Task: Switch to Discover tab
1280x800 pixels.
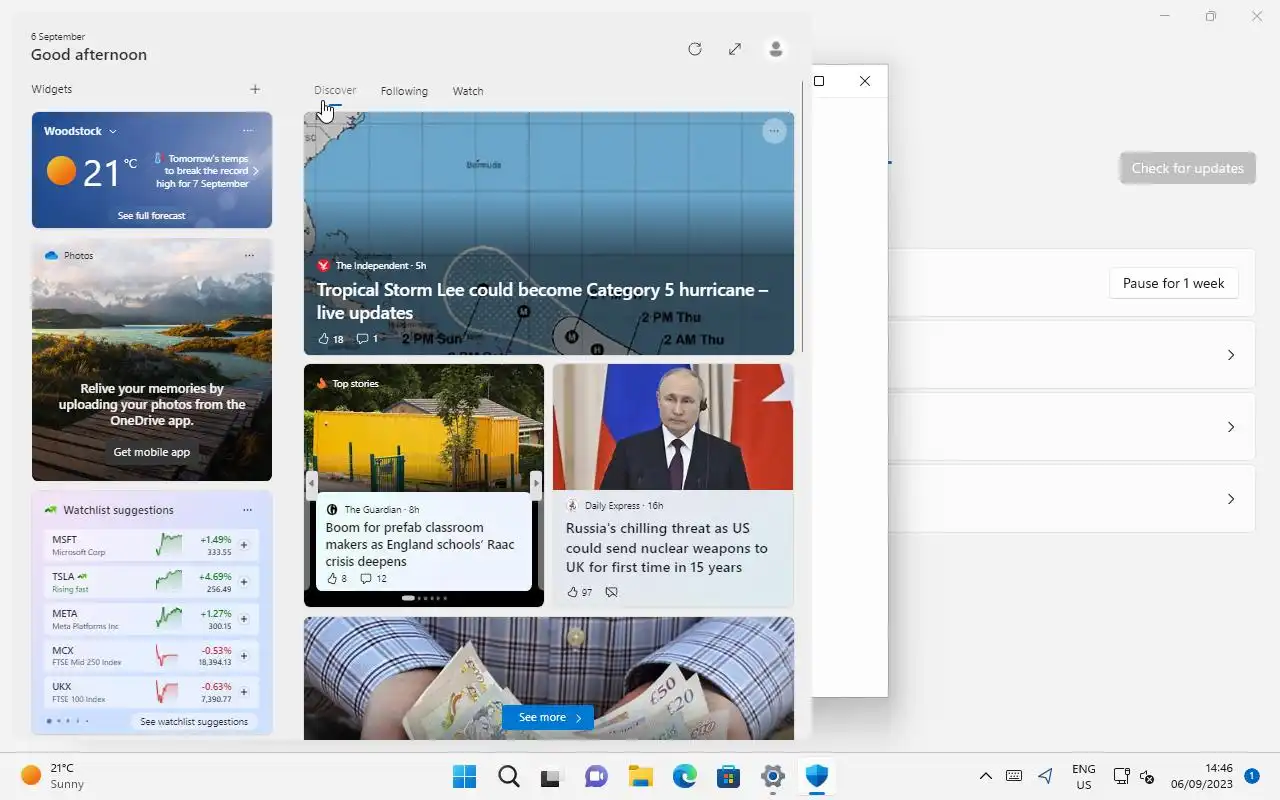Action: [335, 90]
